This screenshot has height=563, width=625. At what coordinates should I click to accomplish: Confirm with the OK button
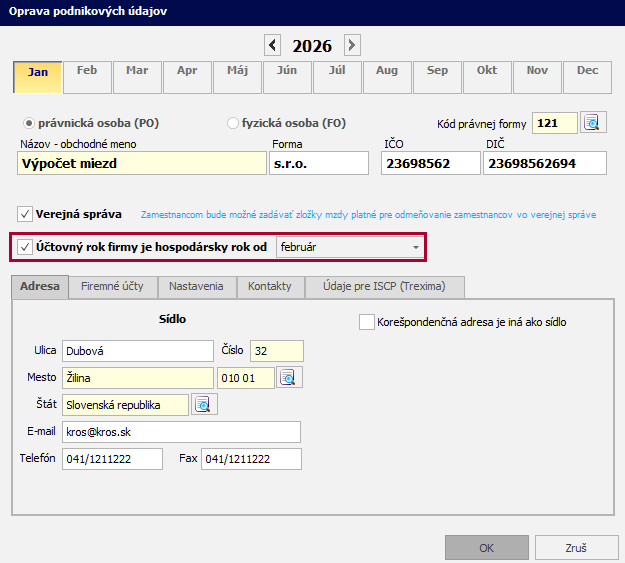click(x=486, y=548)
